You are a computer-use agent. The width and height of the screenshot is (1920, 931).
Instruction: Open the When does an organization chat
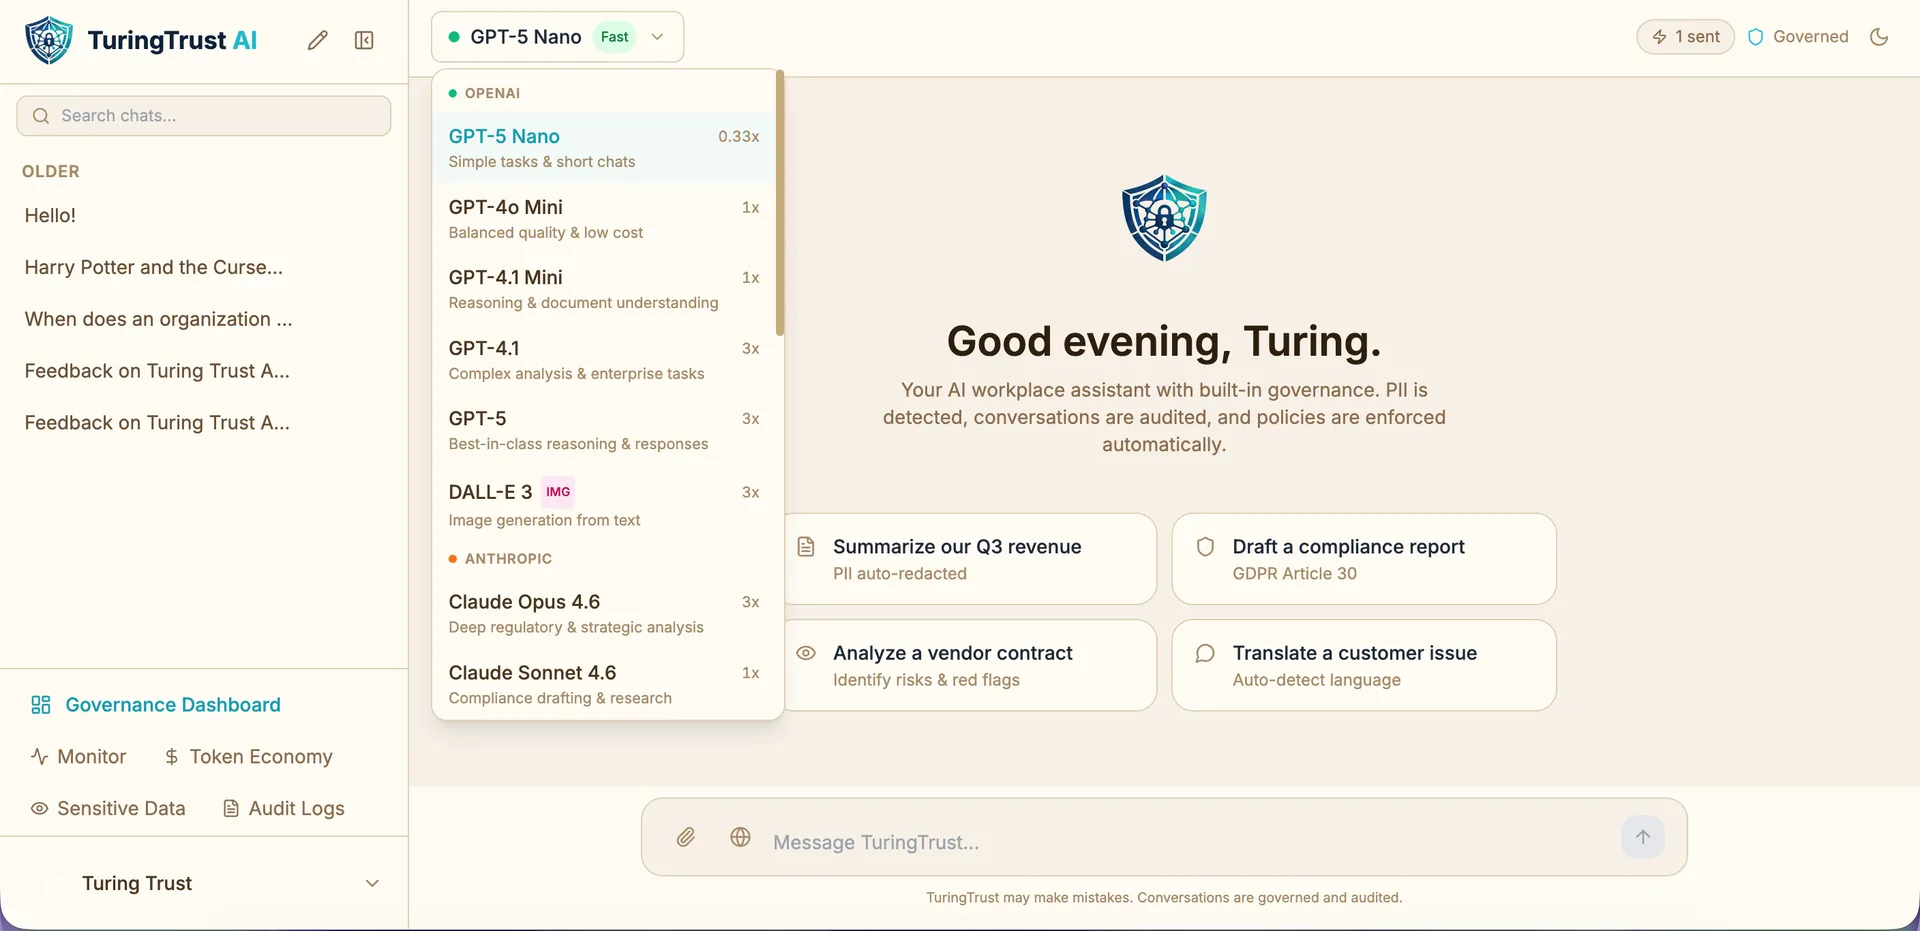pos(204,319)
